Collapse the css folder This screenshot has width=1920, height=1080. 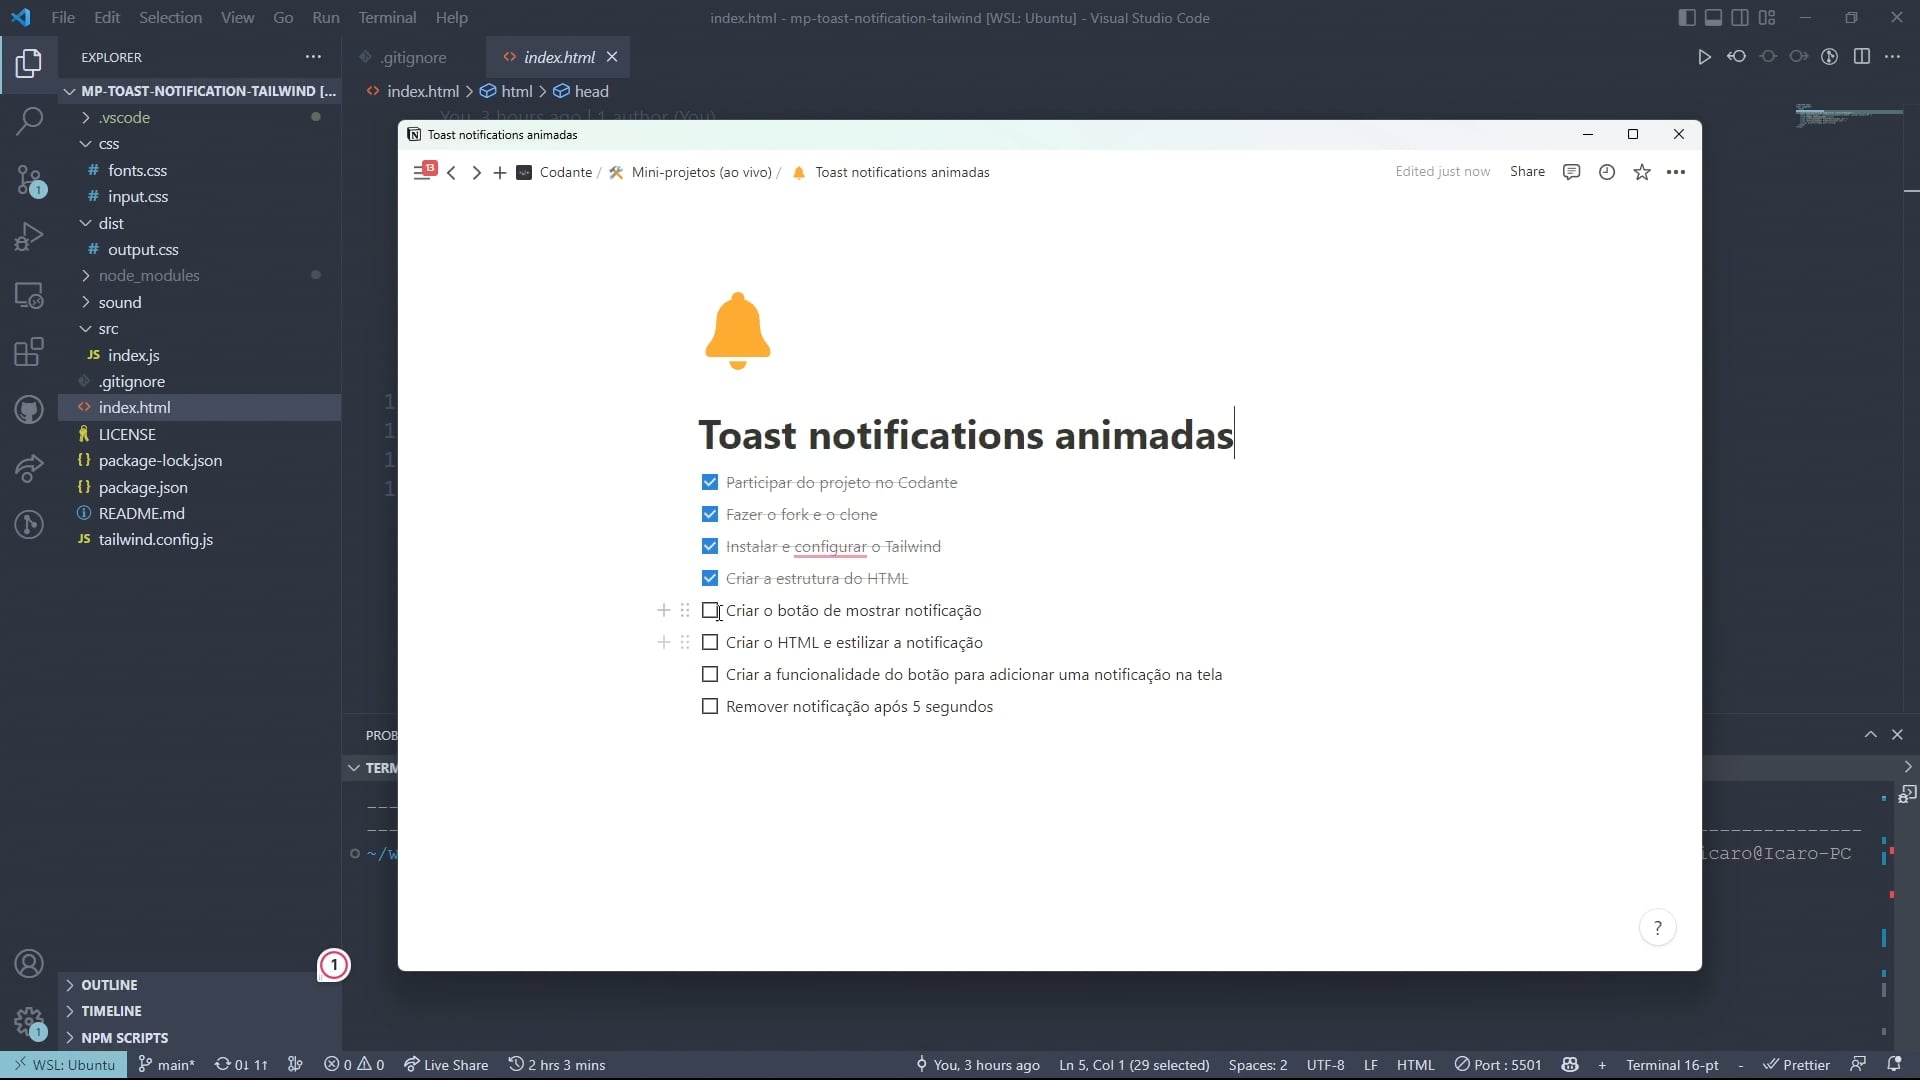click(x=108, y=144)
